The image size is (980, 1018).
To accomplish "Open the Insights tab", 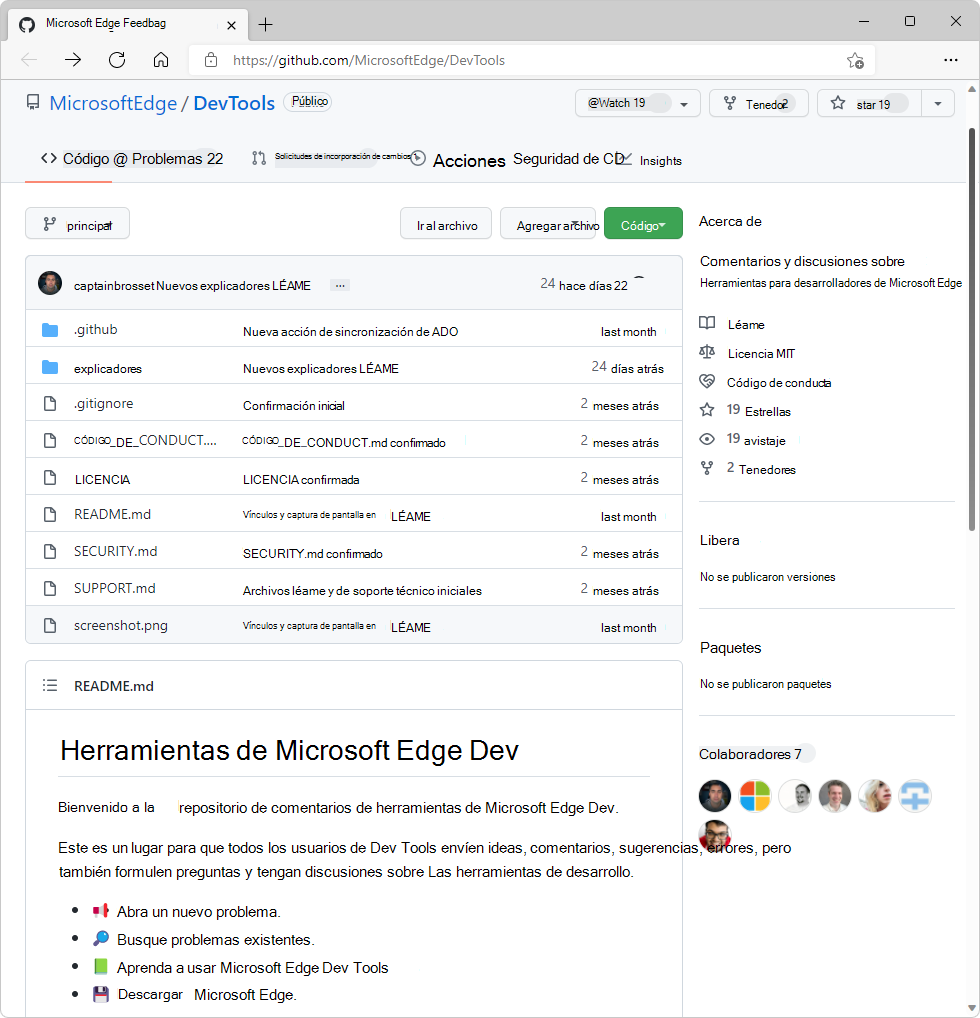I will (x=661, y=160).
